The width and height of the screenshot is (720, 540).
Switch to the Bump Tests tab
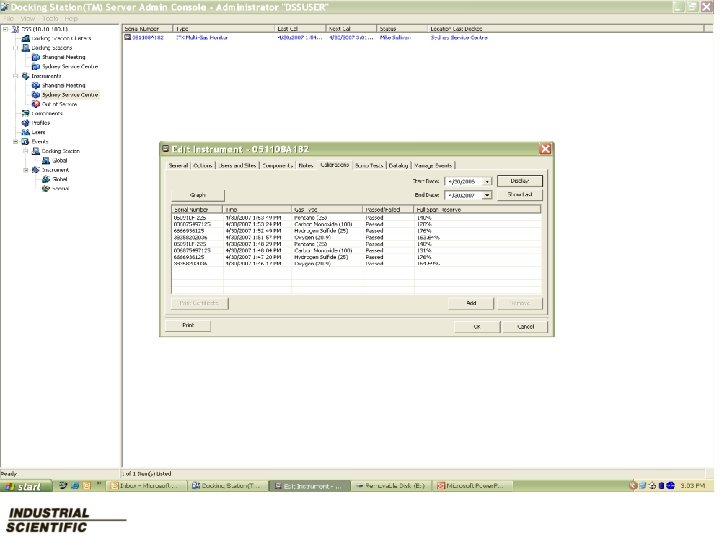[x=369, y=165]
